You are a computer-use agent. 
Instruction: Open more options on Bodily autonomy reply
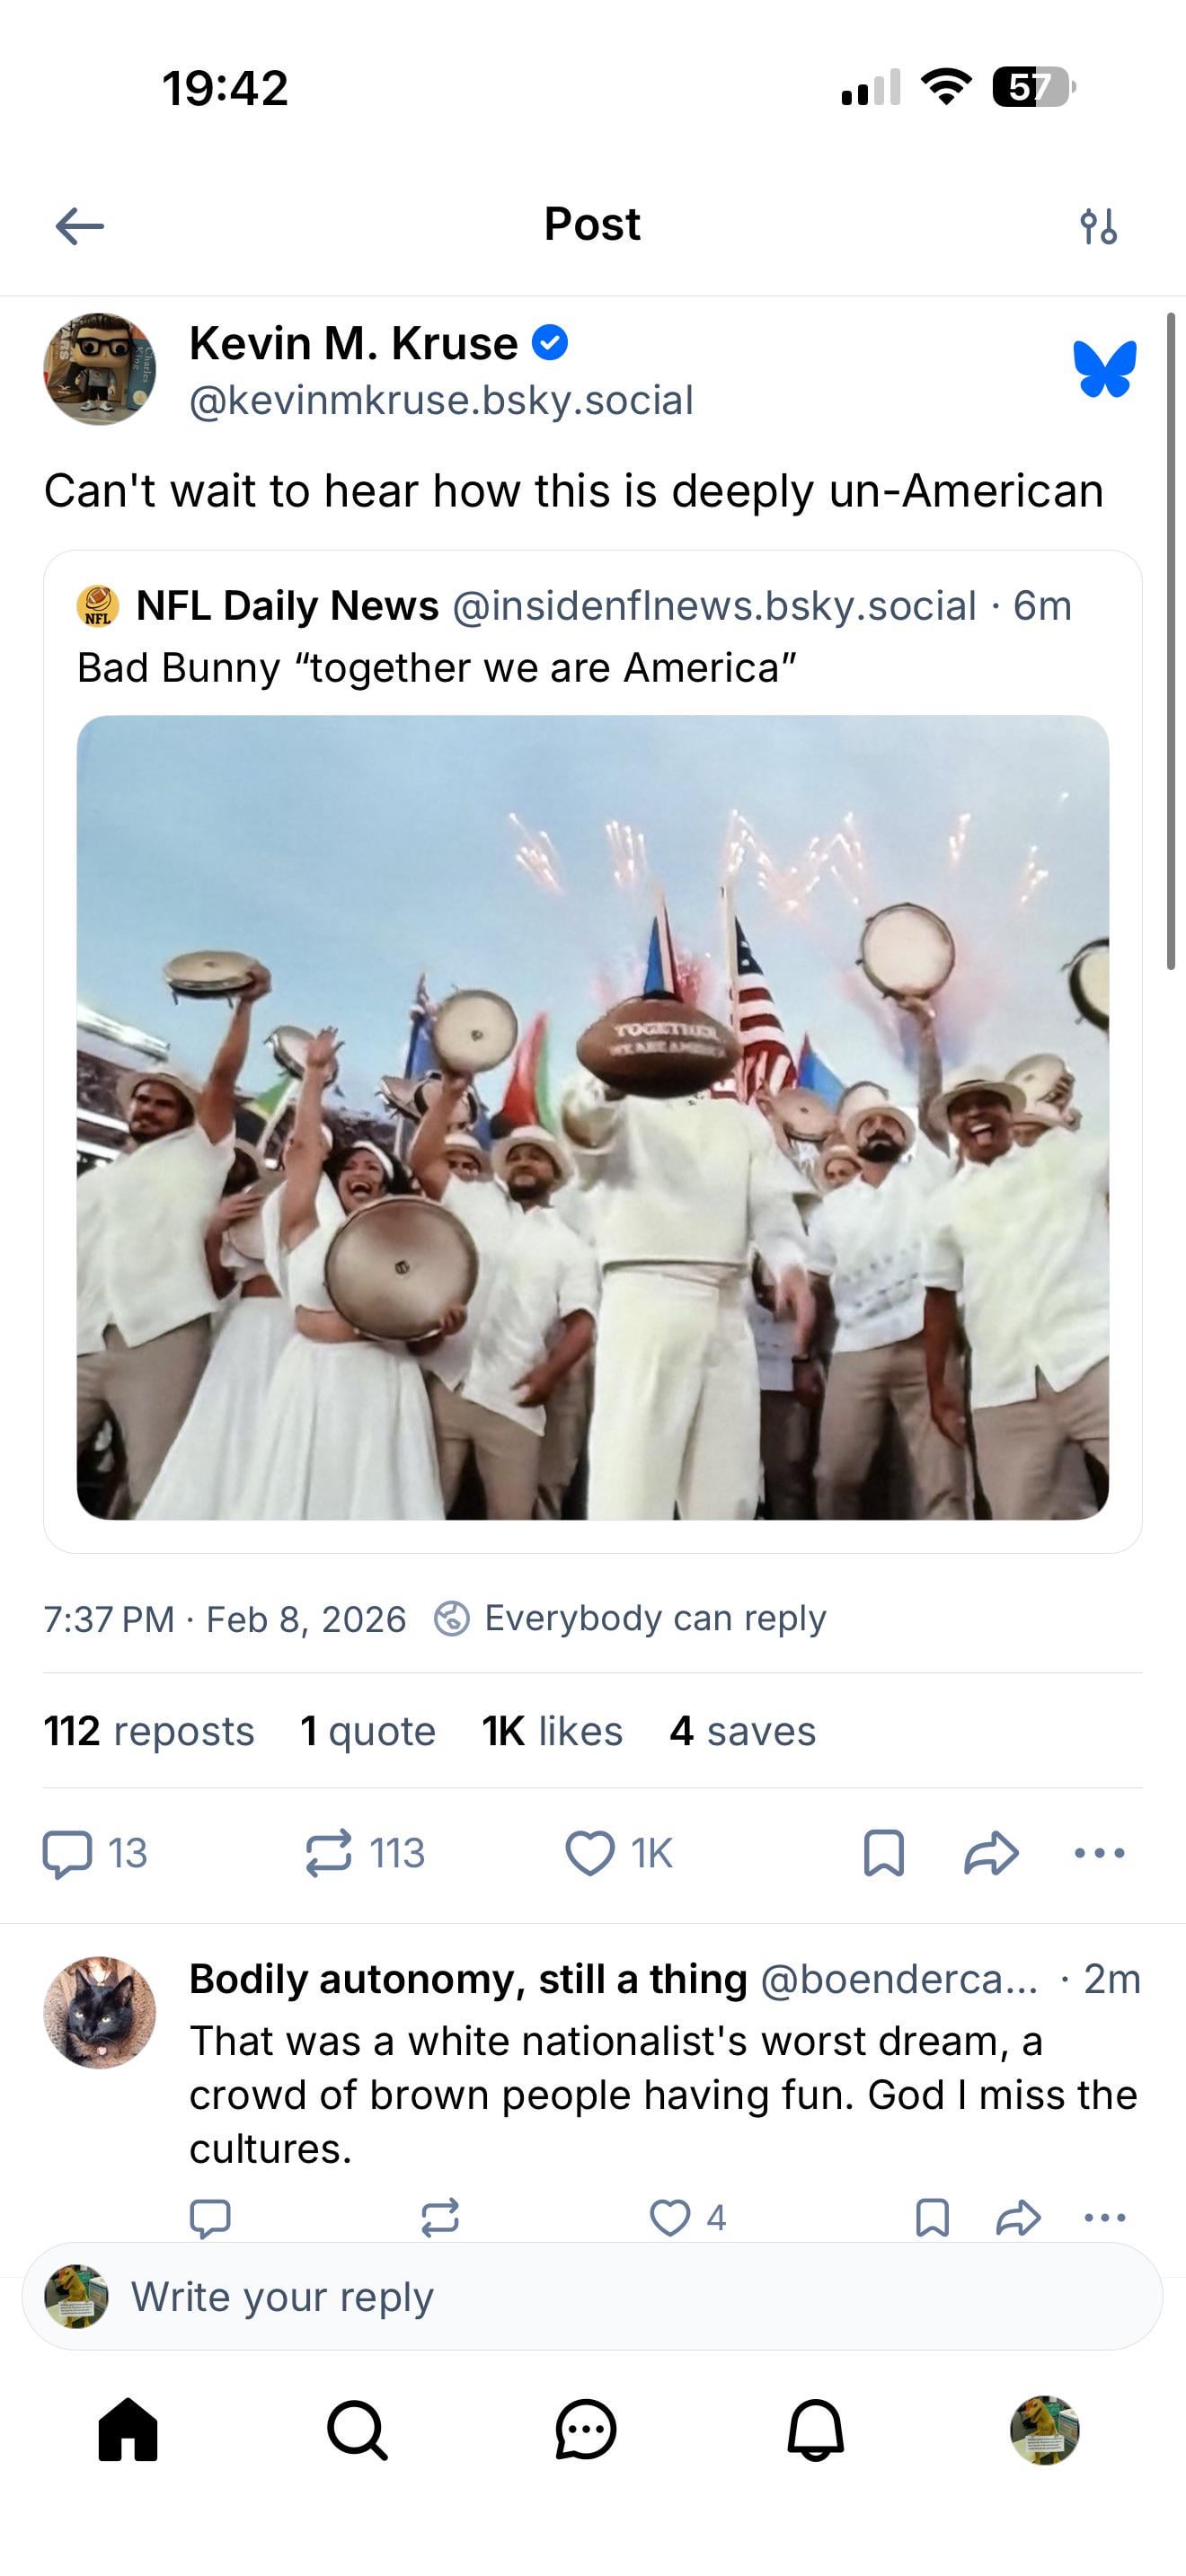click(x=1104, y=2217)
